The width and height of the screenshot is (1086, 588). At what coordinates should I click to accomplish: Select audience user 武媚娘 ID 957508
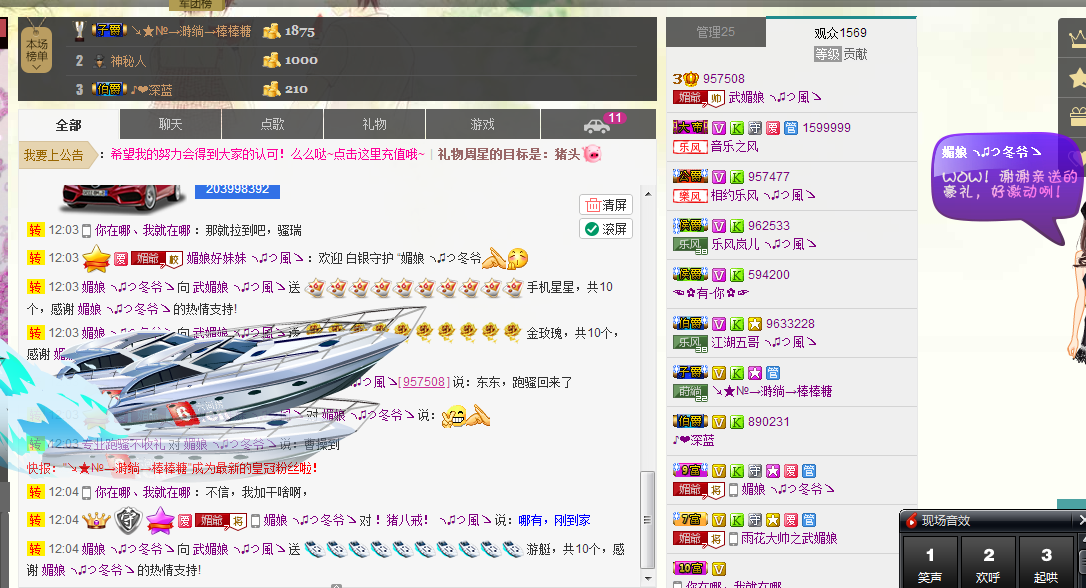click(x=792, y=89)
